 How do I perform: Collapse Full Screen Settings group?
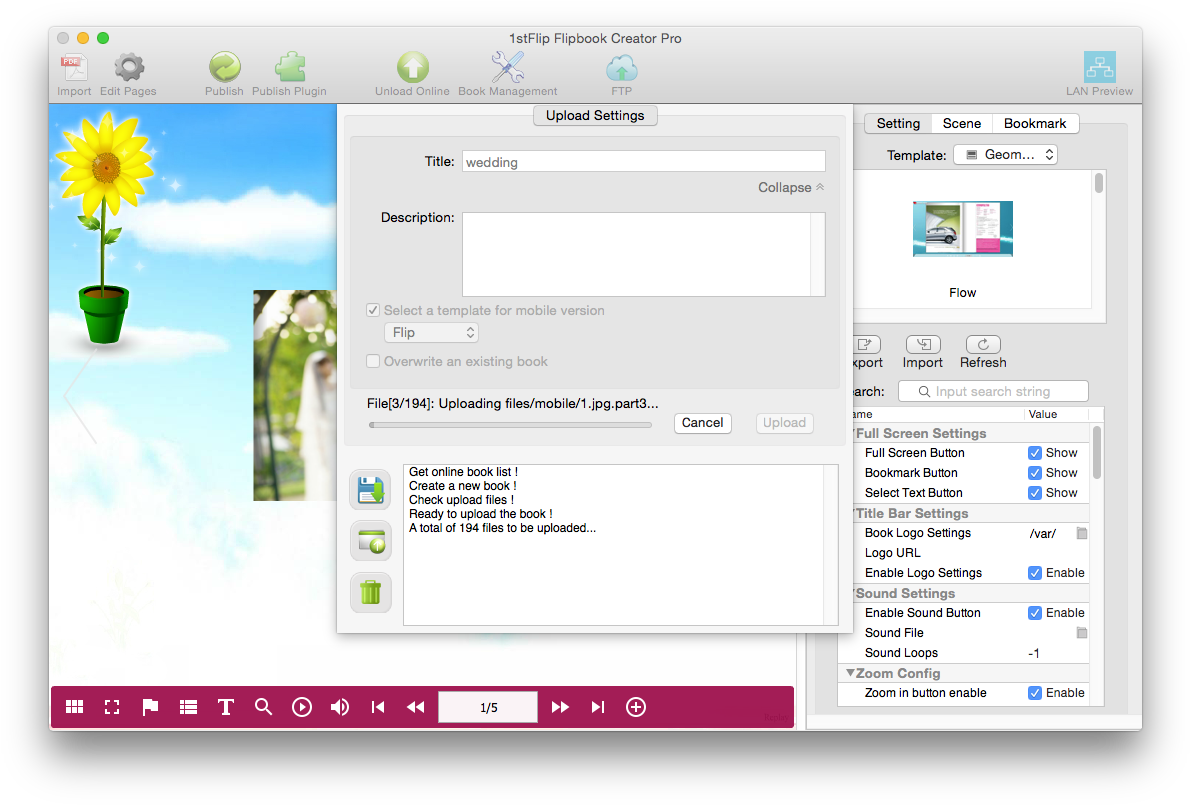[x=854, y=433]
